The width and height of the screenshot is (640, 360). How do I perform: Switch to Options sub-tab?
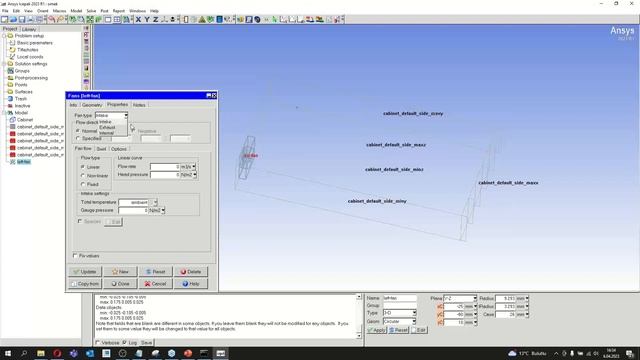pos(119,149)
